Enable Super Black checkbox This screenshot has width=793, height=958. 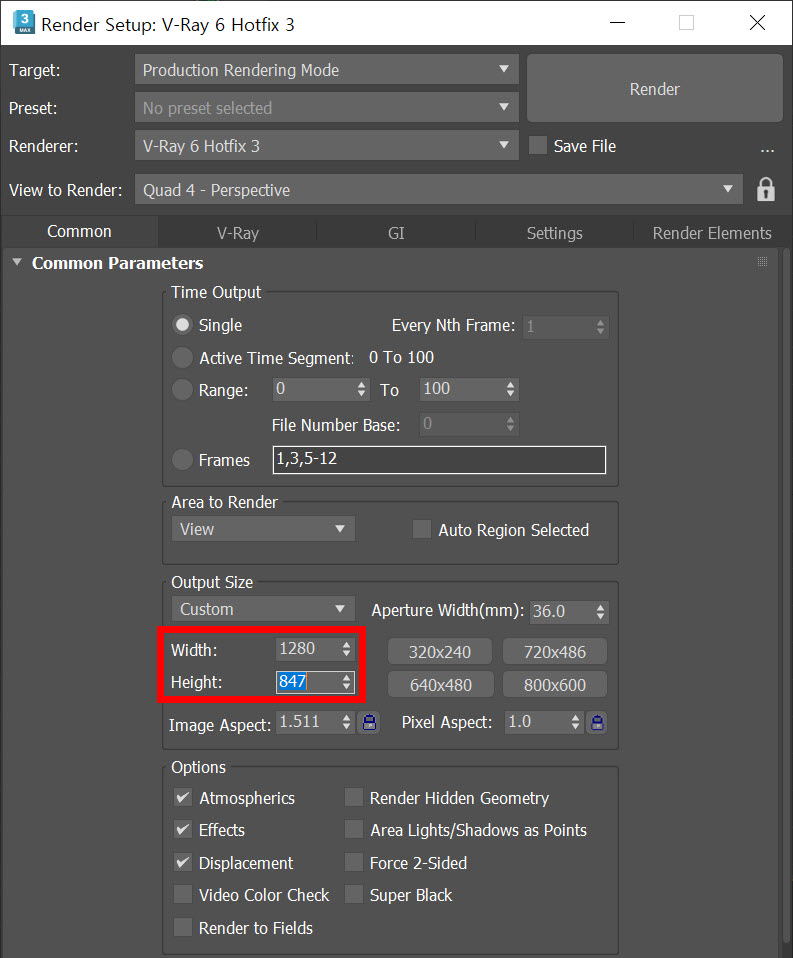coord(354,894)
